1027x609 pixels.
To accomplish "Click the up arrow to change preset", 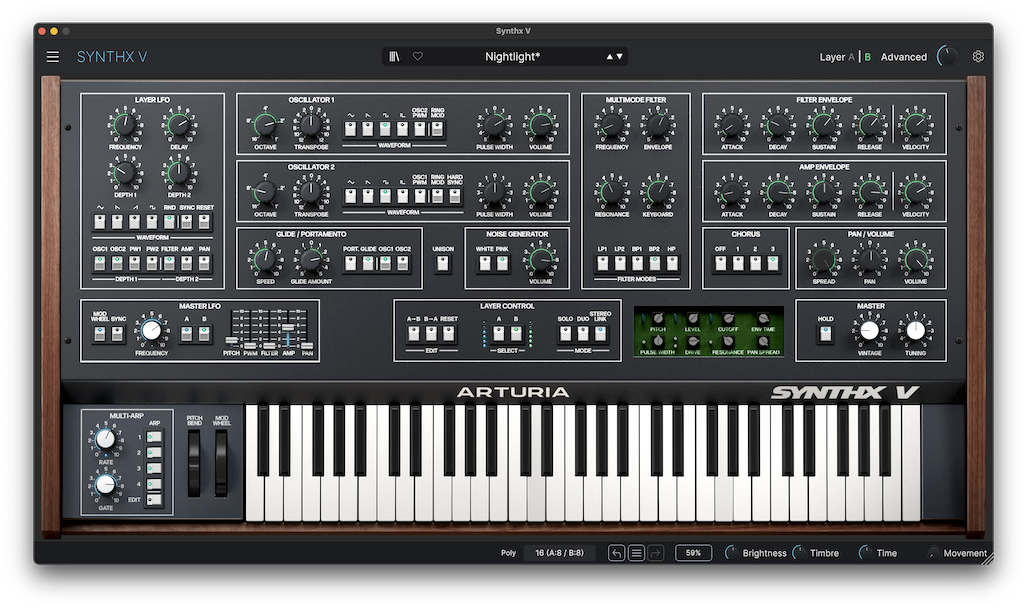I will pyautogui.click(x=609, y=56).
